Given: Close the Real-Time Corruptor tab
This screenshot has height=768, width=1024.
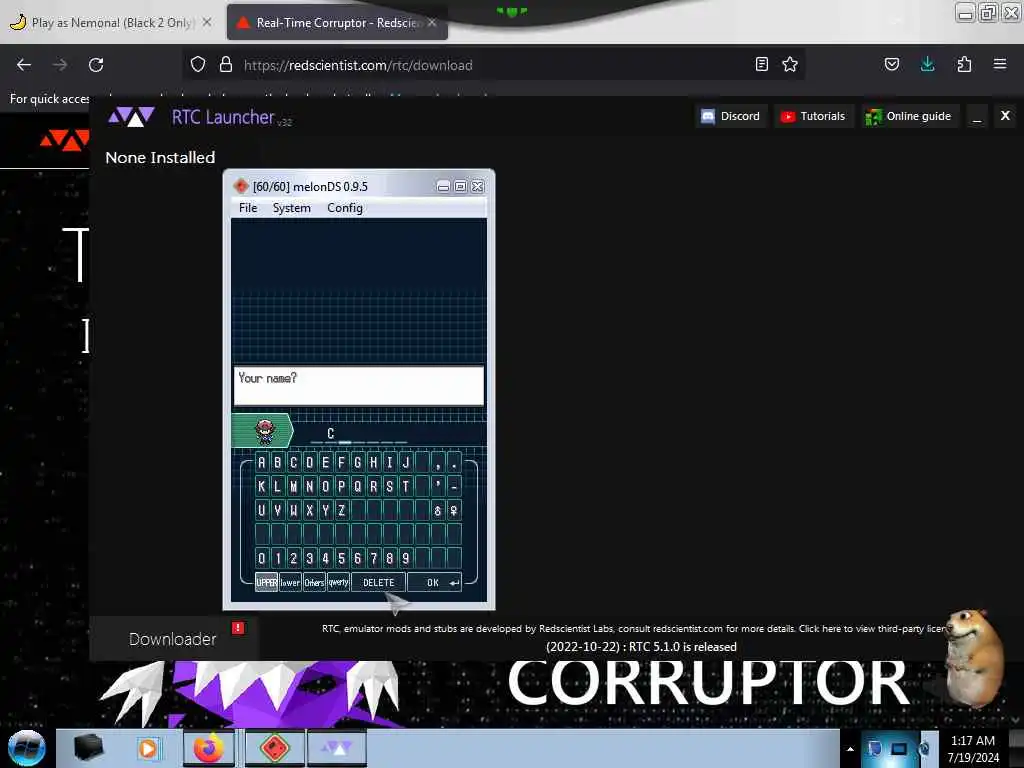Looking at the screenshot, I should click(432, 22).
